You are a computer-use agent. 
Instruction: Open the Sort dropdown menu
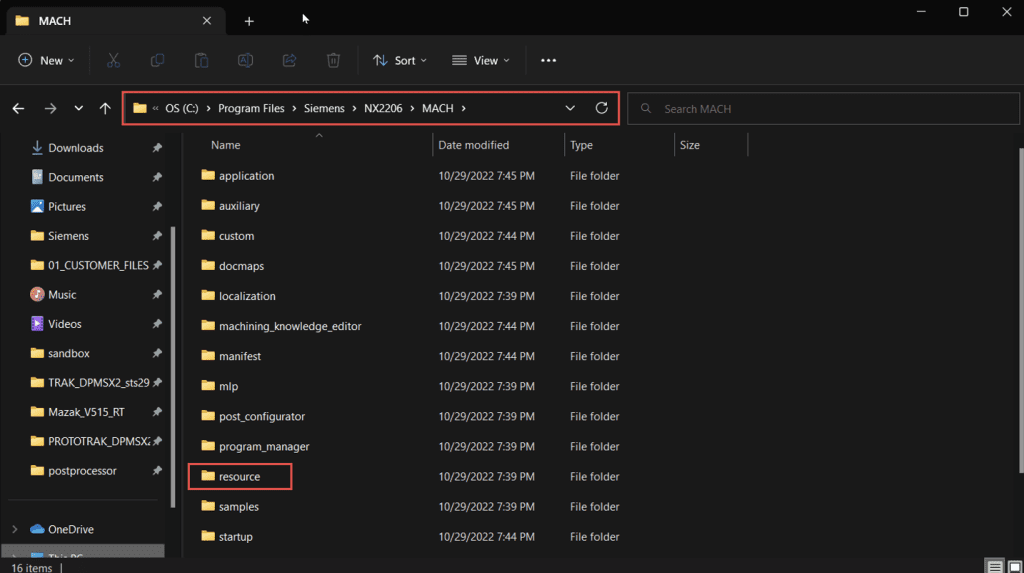[400, 60]
